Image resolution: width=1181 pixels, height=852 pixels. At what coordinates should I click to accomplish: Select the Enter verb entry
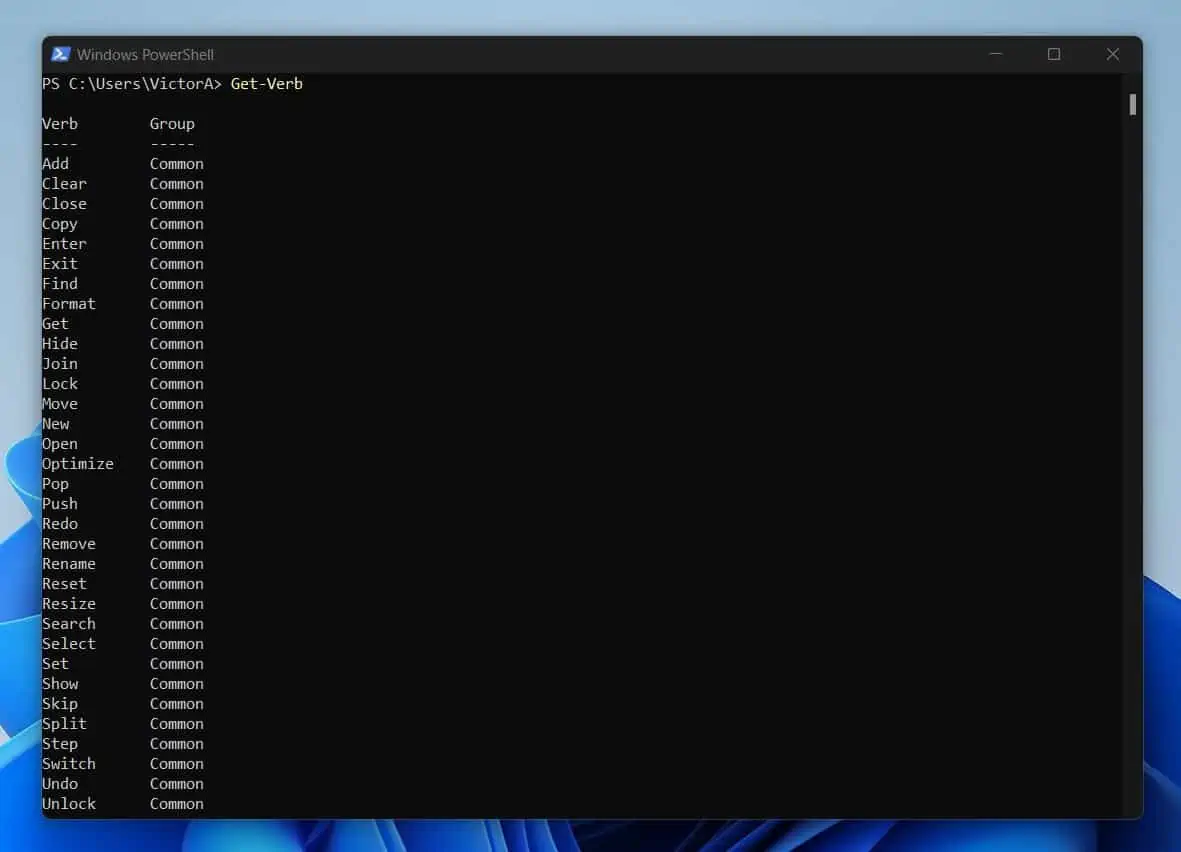(65, 243)
